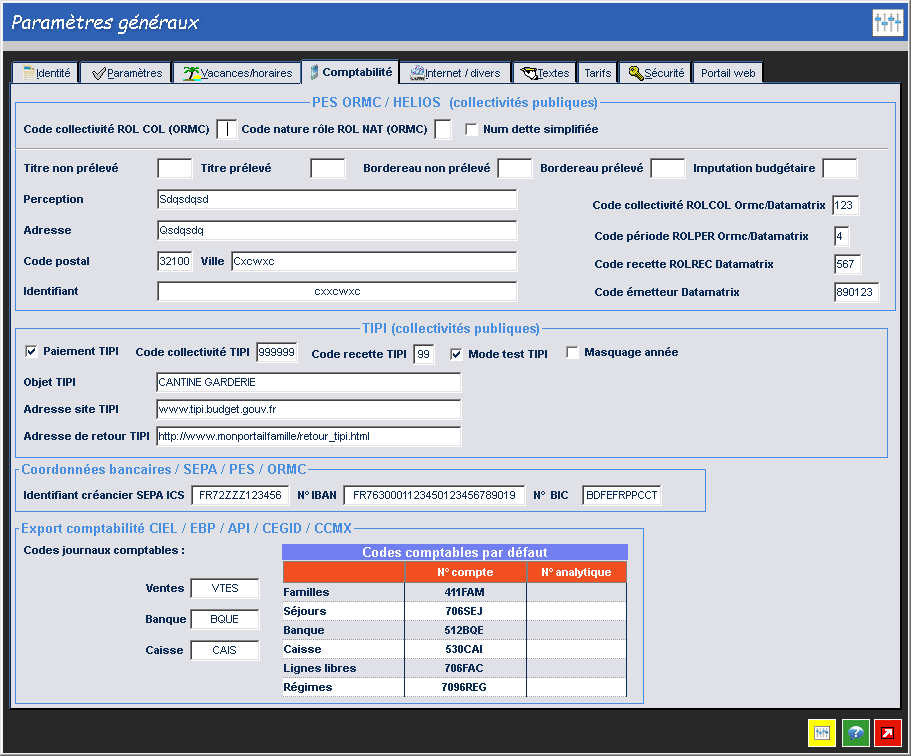This screenshot has height=756, width=911.
Task: Open the Internet / divers tab
Action: click(454, 73)
